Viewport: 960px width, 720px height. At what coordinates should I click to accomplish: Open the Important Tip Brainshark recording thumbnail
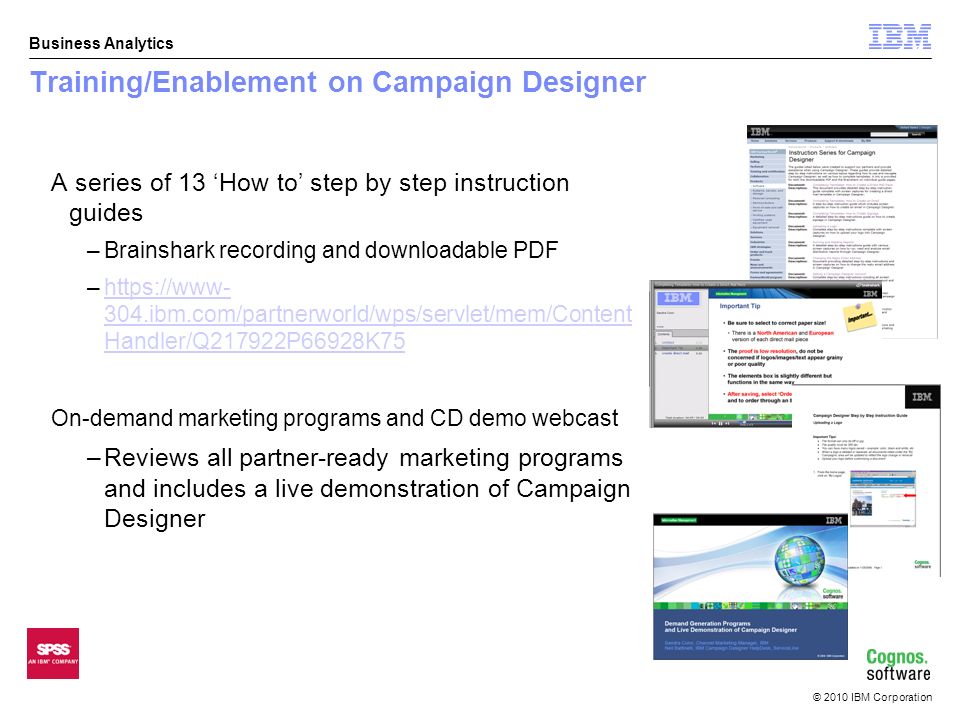(x=764, y=354)
